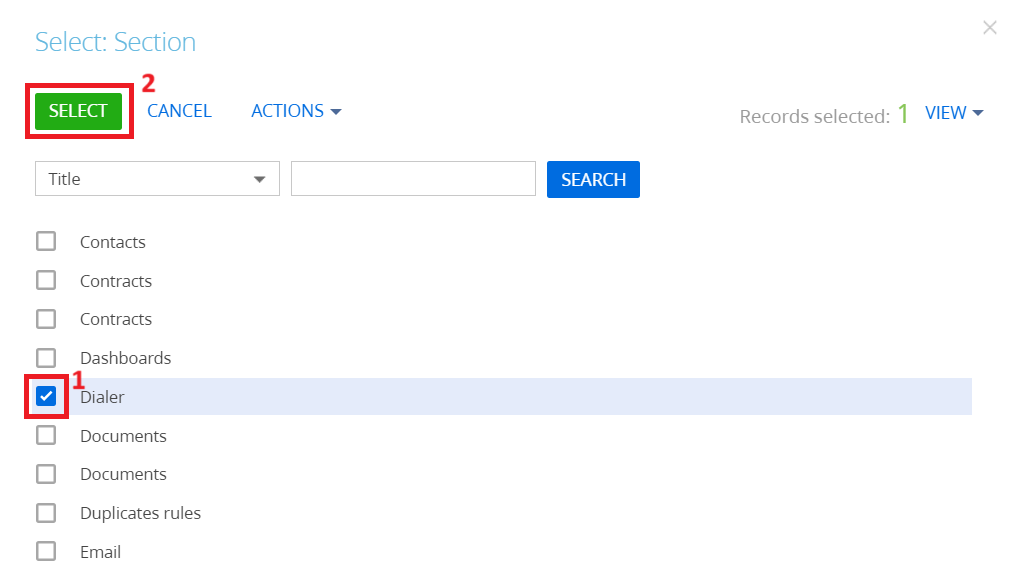The width and height of the screenshot is (1023, 571).
Task: Check the Contacts checkbox
Action: (x=46, y=241)
